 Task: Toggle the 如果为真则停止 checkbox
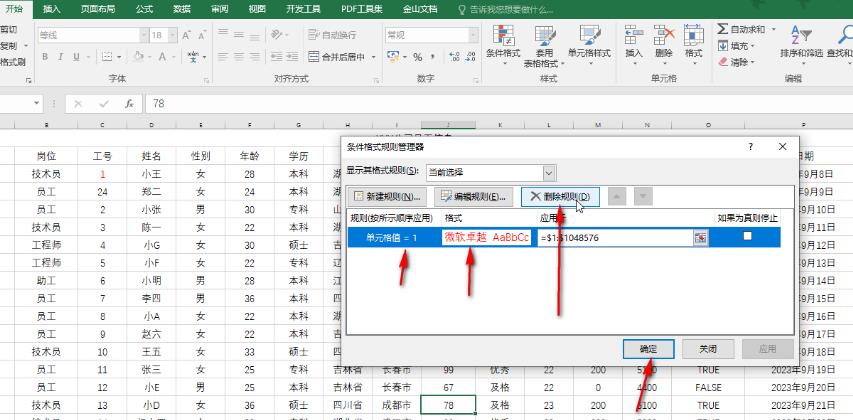pos(747,236)
